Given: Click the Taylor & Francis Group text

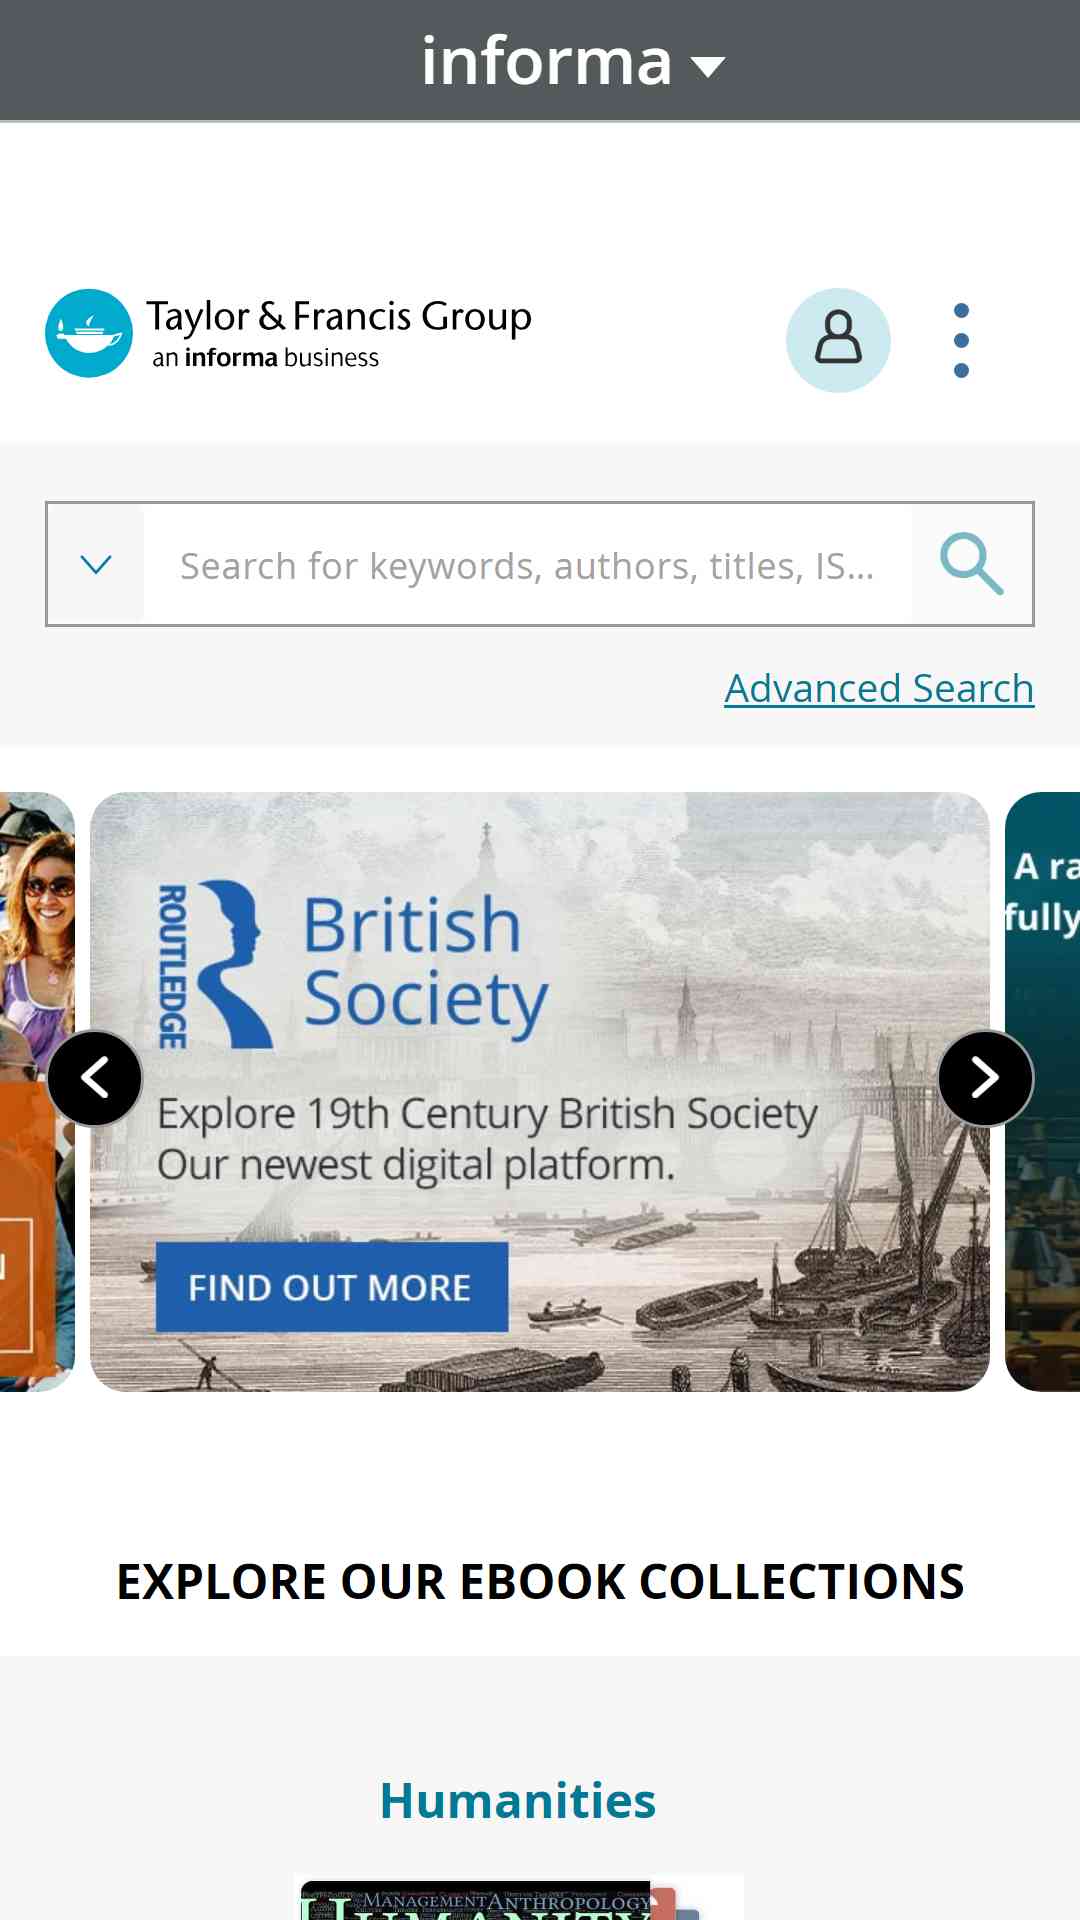Looking at the screenshot, I should (339, 316).
